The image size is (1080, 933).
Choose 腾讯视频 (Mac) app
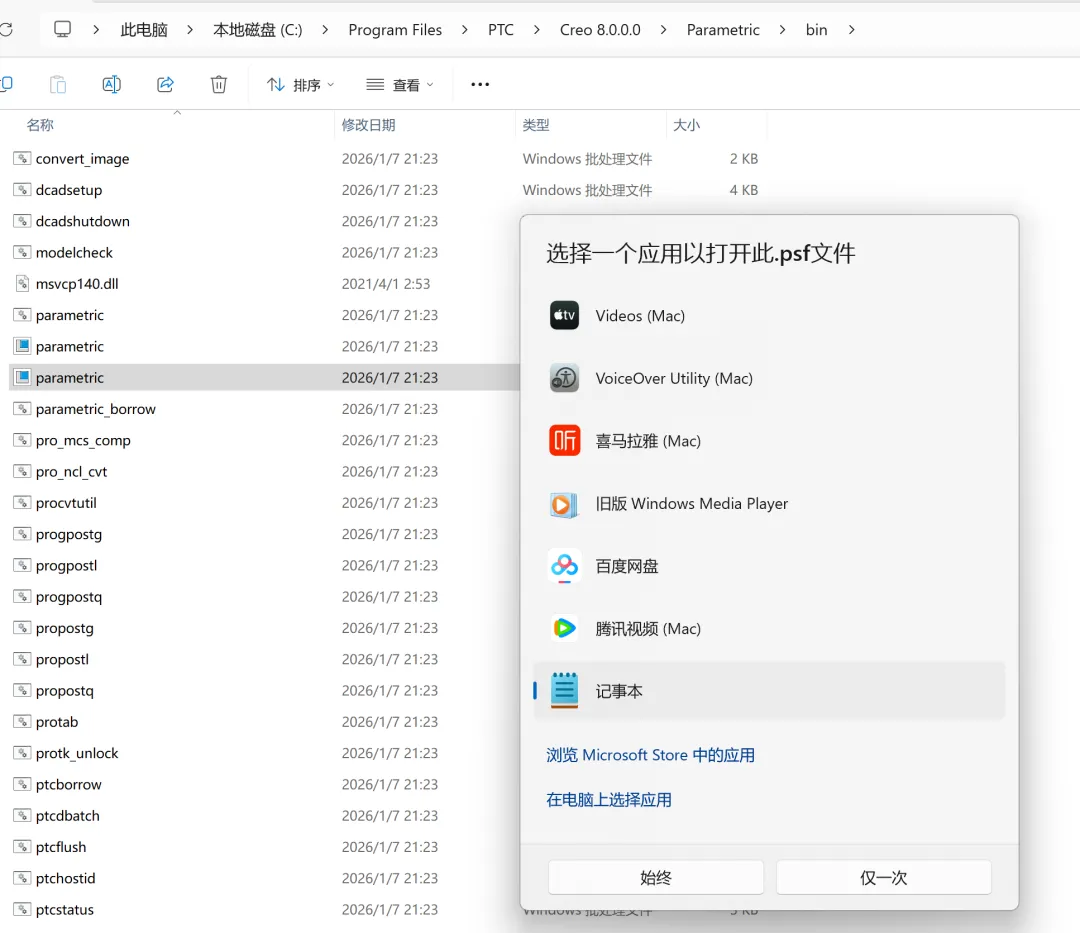point(769,629)
